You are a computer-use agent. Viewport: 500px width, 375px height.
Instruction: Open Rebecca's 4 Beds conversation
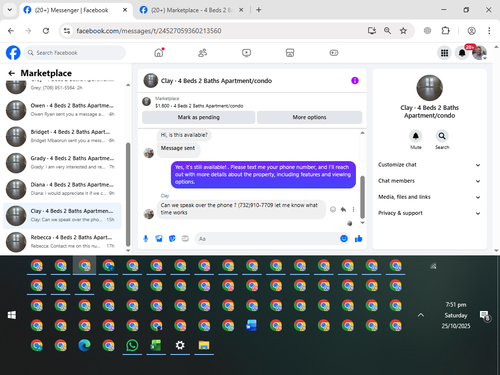[63, 242]
